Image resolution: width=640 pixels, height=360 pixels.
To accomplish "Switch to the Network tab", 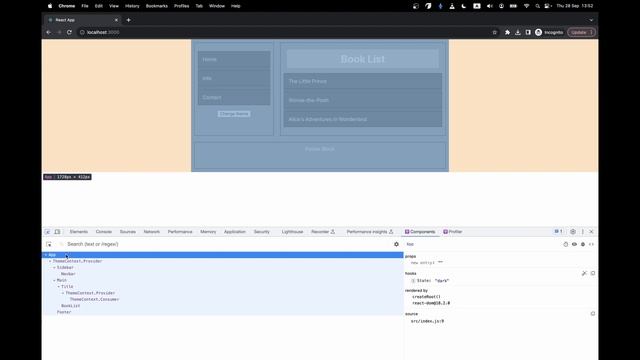I will pyautogui.click(x=151, y=232).
